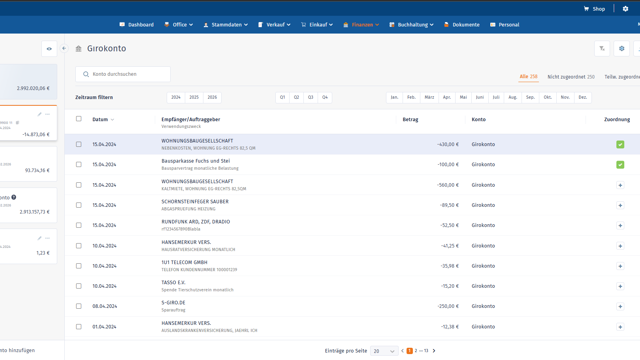Expand the Buchhaltung menu
The image size is (640, 360).
point(411,24)
